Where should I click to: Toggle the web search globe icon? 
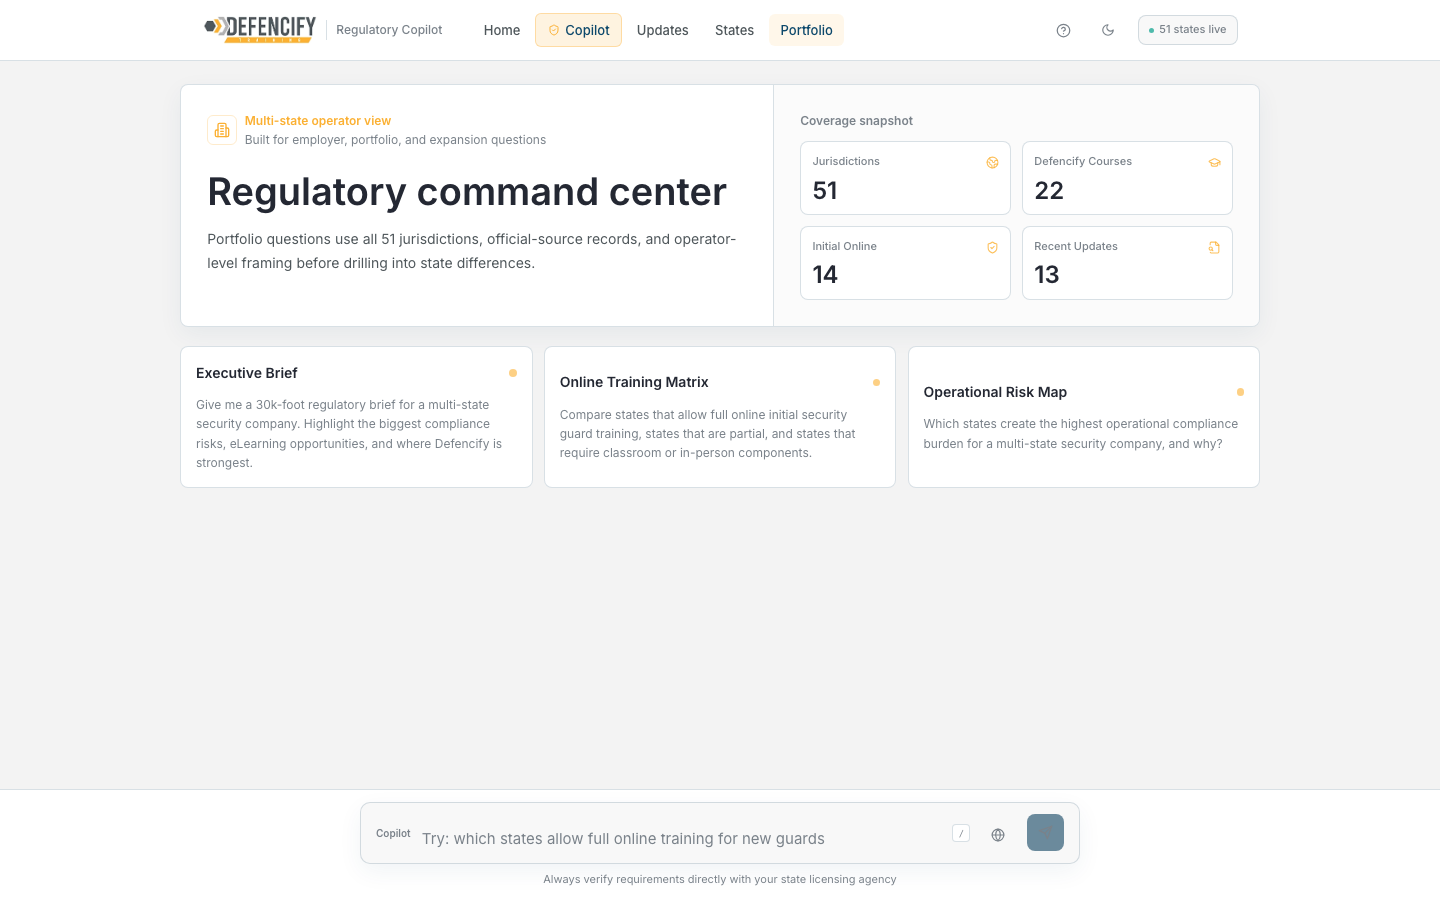tap(998, 834)
